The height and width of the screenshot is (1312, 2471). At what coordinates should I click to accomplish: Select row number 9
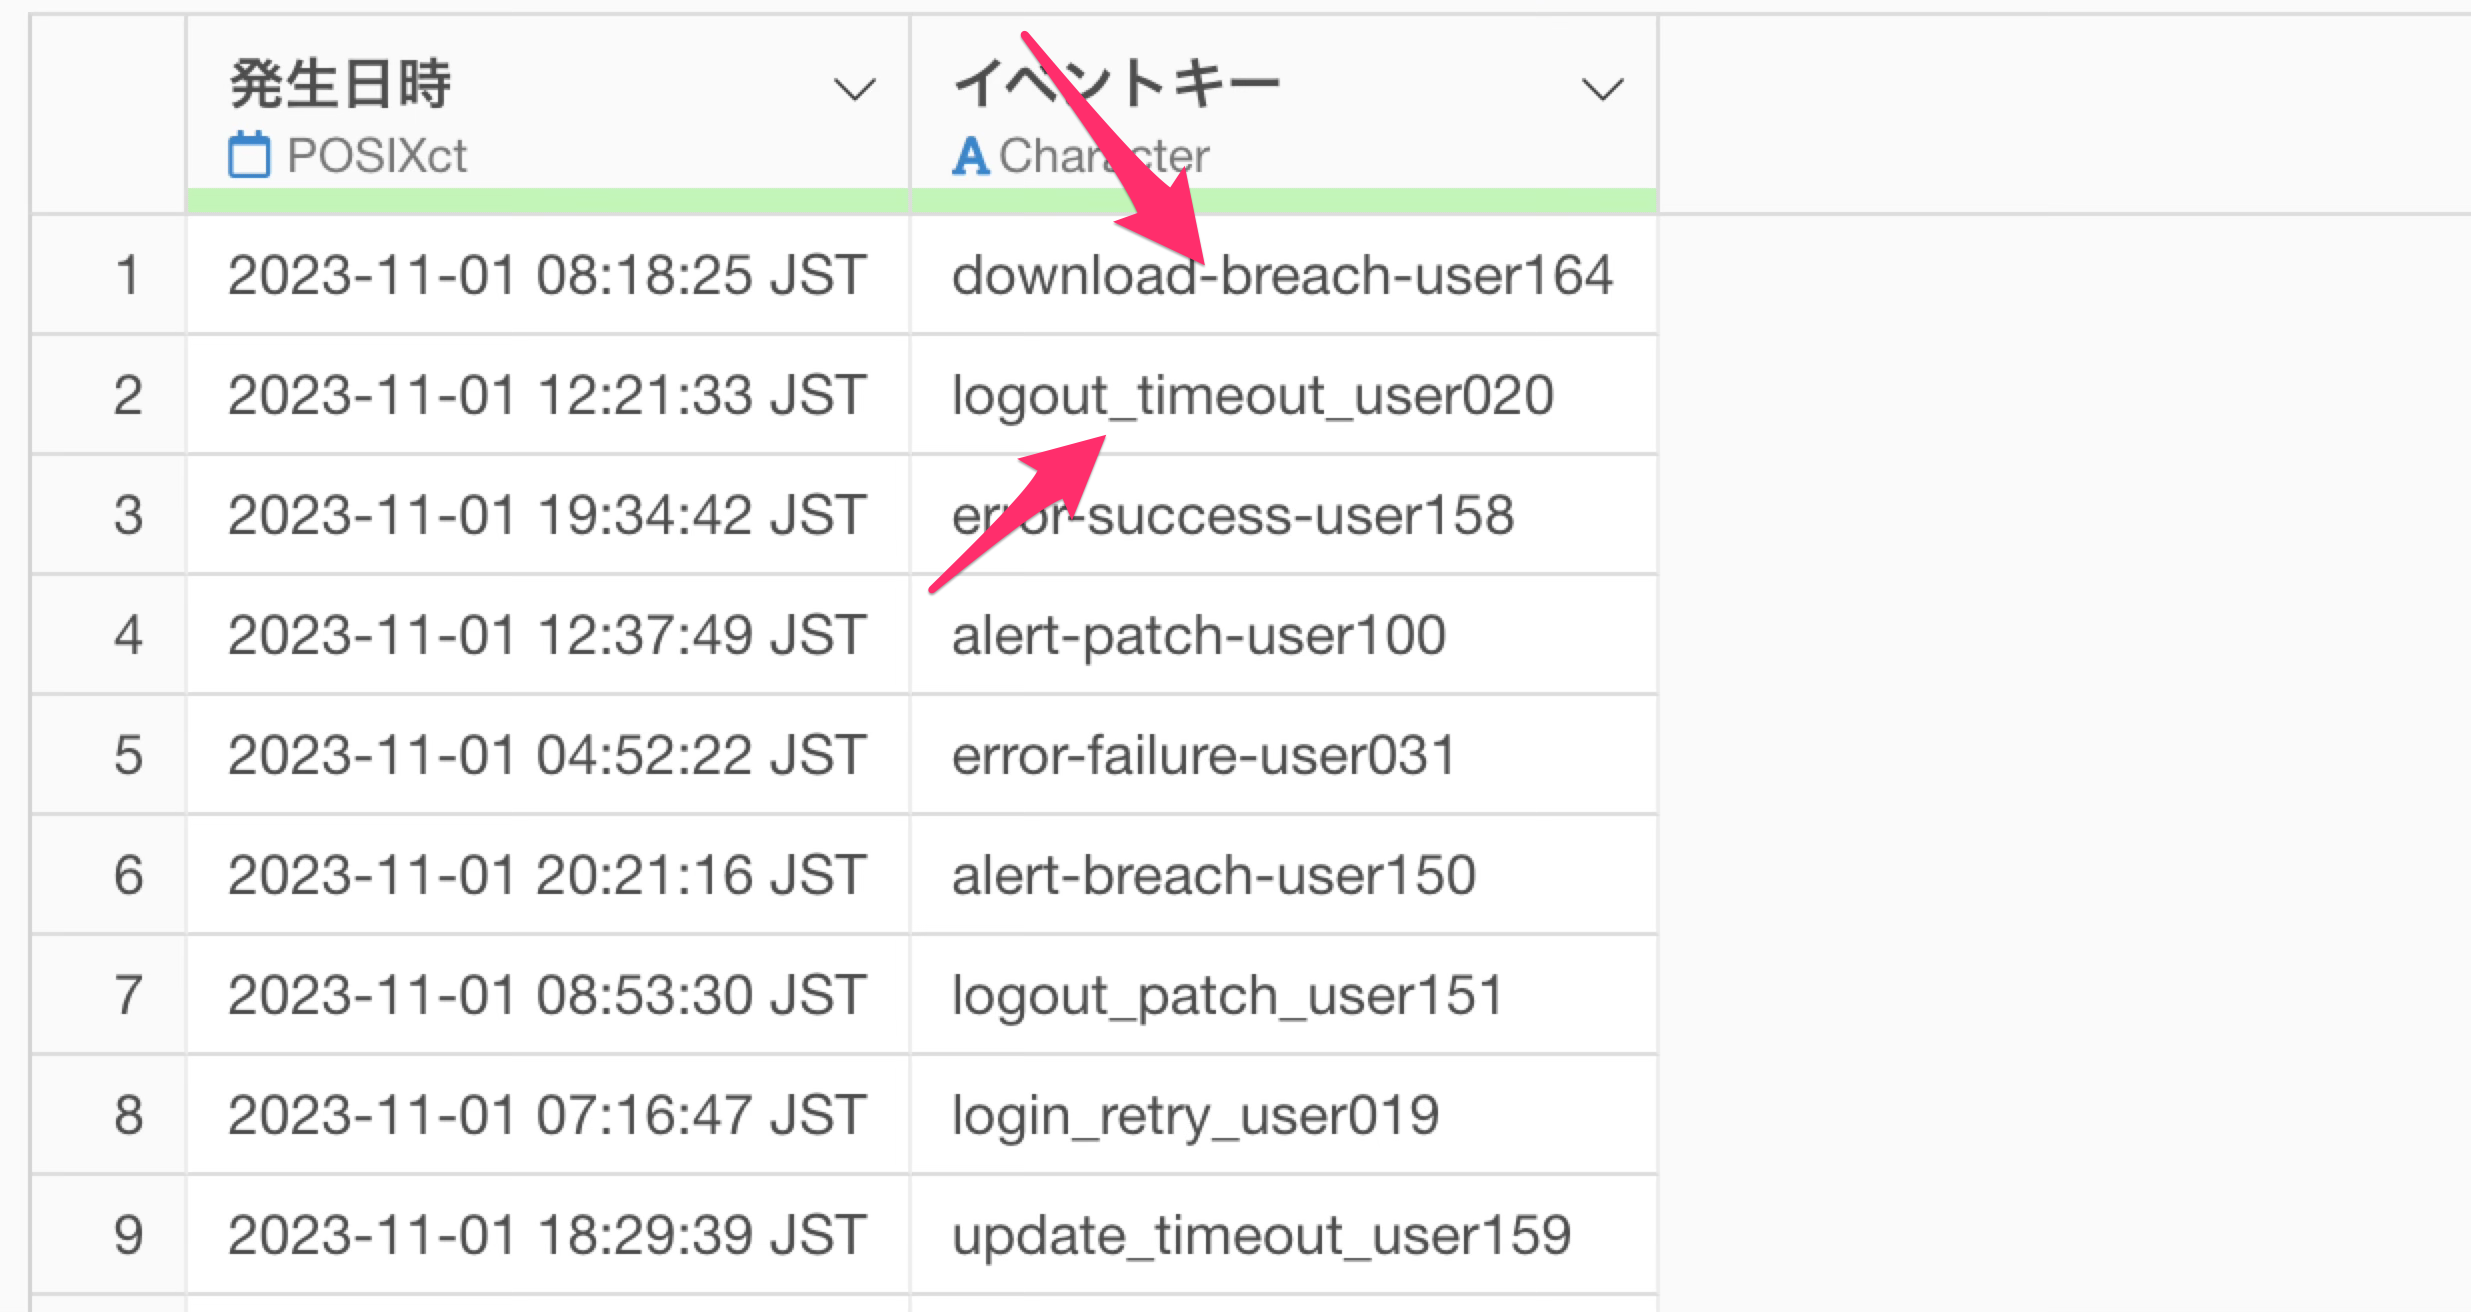click(127, 1235)
